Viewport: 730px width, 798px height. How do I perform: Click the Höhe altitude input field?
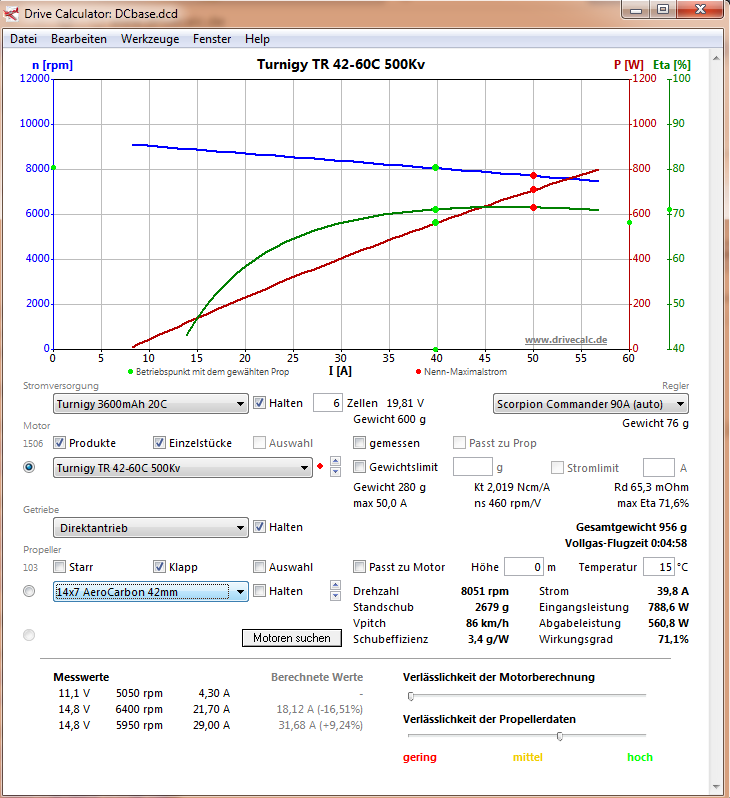[x=523, y=566]
